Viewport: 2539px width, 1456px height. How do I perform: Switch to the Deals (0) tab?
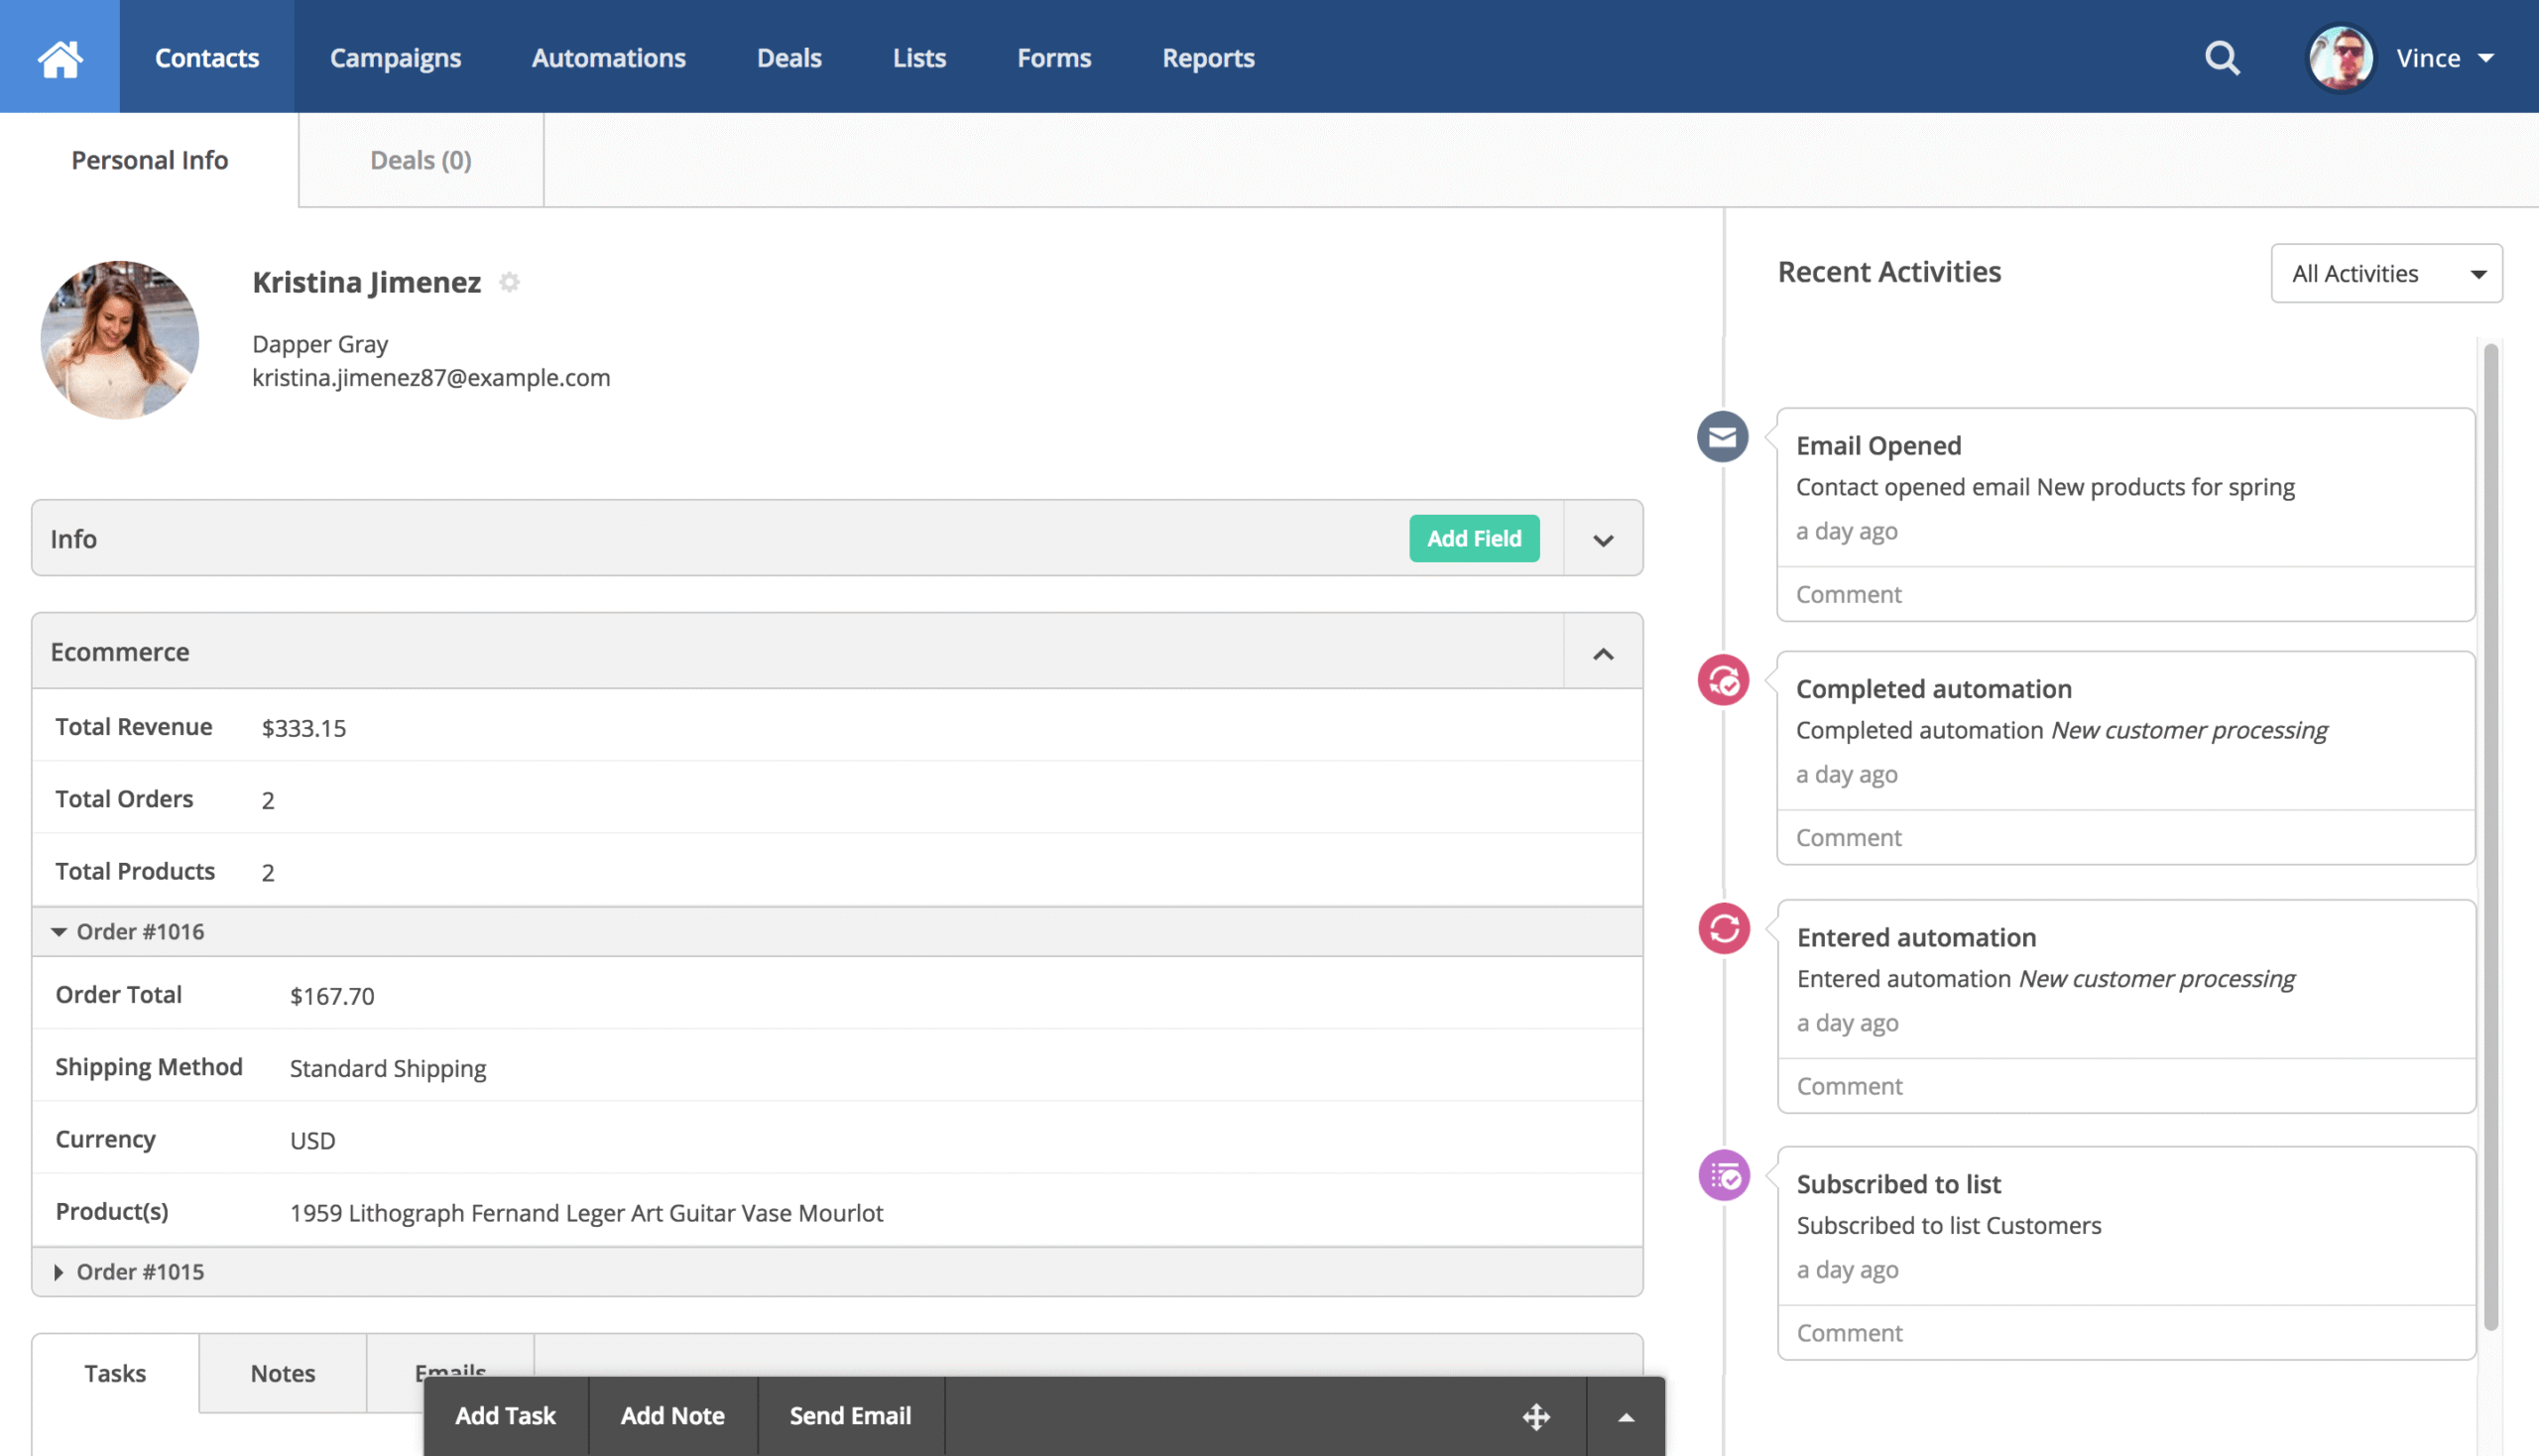(x=420, y=160)
